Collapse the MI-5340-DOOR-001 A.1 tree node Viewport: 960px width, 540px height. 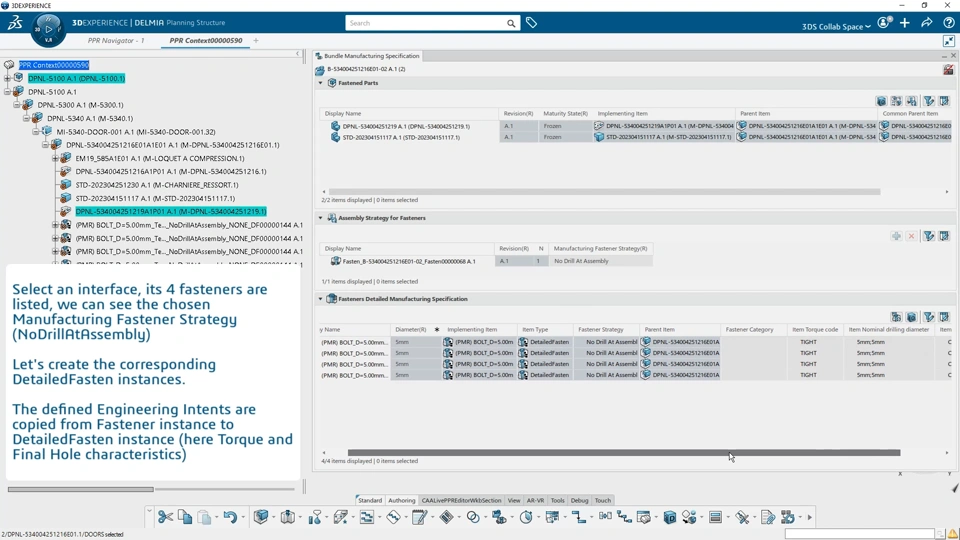point(36,132)
